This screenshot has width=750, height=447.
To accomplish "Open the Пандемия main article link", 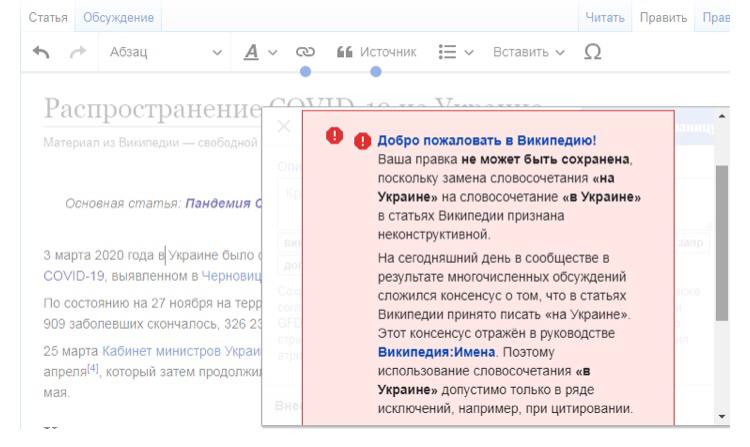I will [x=224, y=203].
